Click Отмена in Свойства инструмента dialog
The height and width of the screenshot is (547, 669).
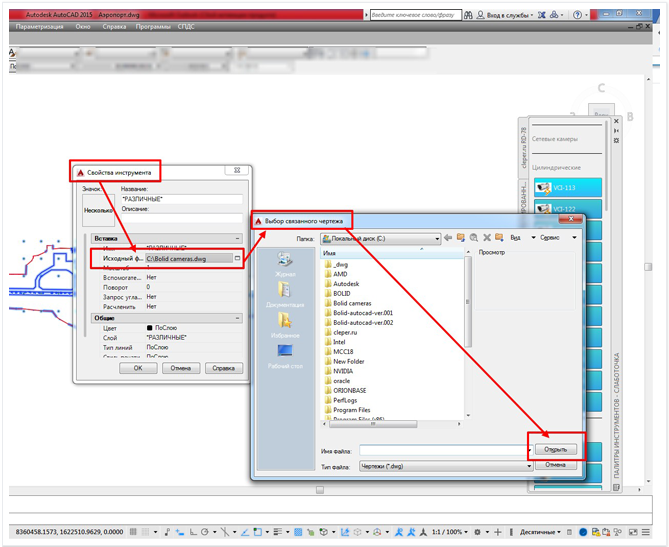click(180, 368)
